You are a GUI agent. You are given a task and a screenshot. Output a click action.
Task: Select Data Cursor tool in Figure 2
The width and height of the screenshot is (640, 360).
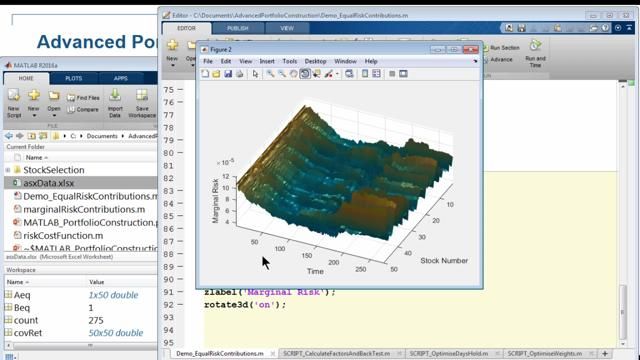click(316, 74)
